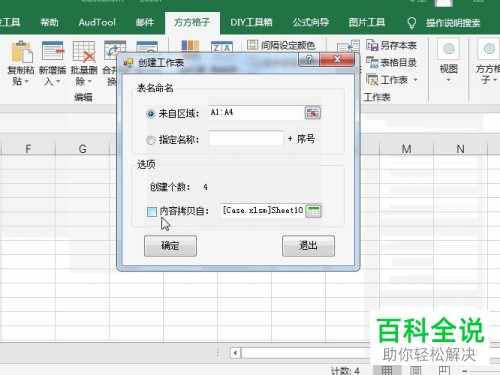Select the 来自区域 radio button
The height and width of the screenshot is (375, 500).
(151, 114)
